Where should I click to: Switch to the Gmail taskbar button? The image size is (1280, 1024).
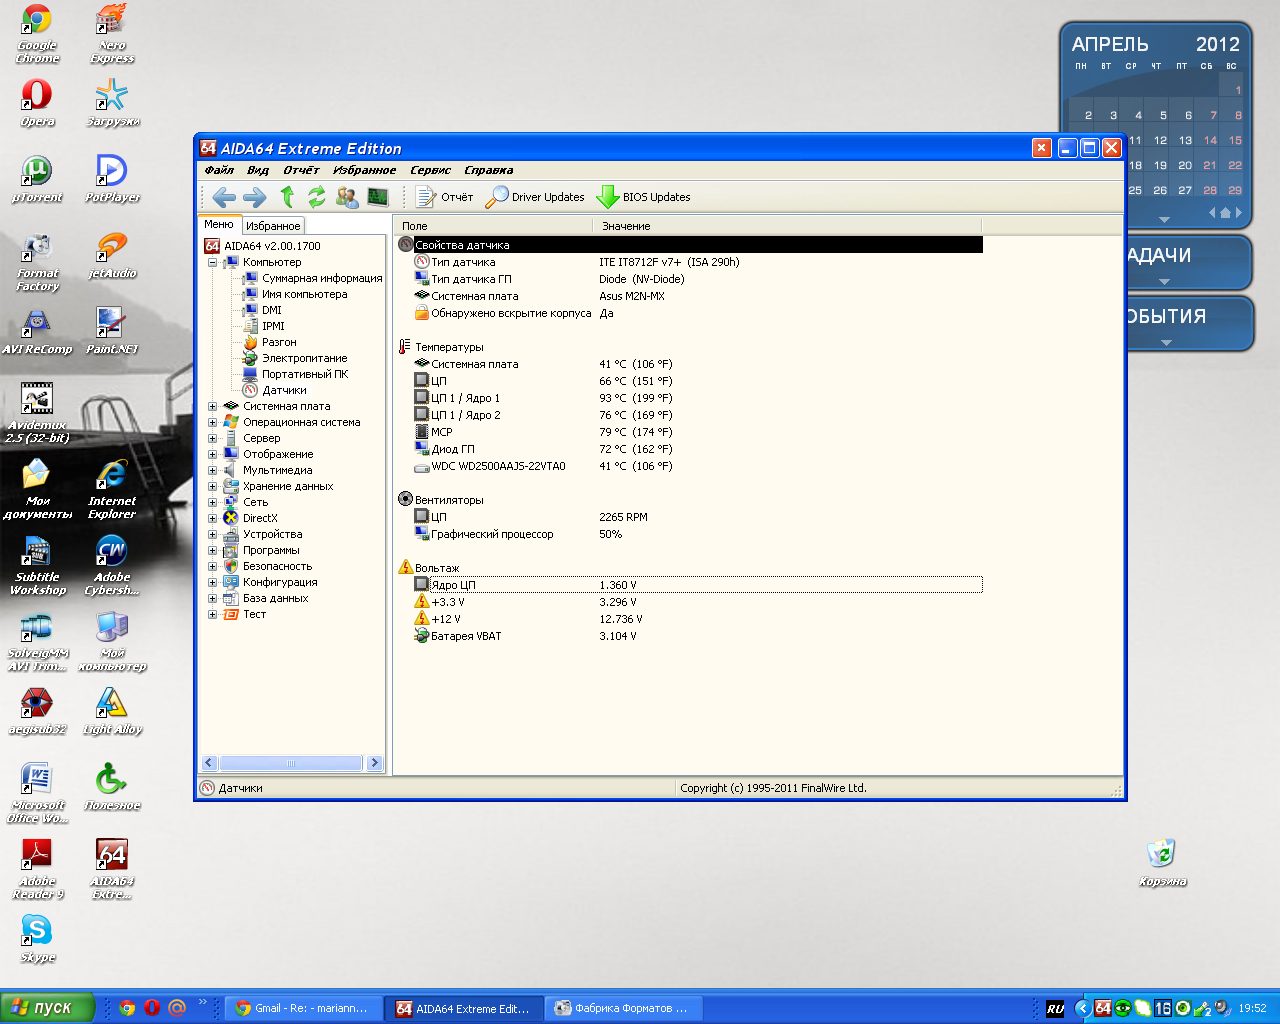[x=303, y=1008]
